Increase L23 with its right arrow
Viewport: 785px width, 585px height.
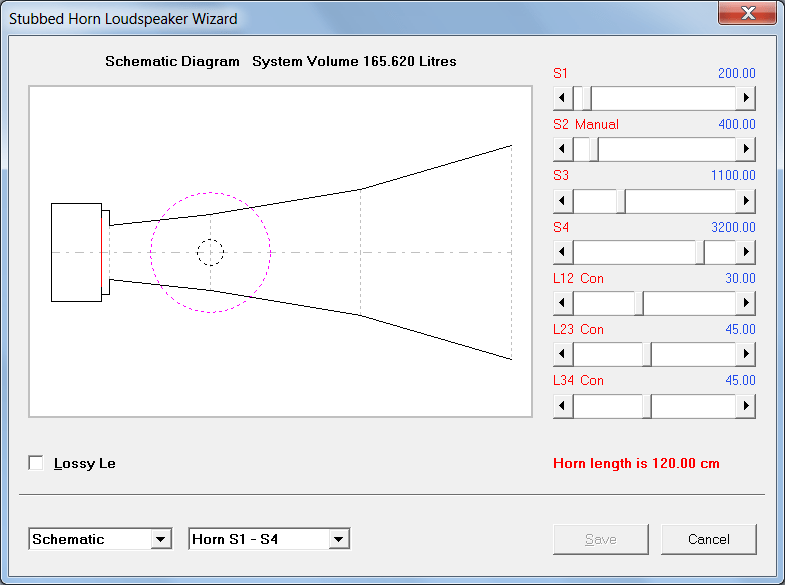745,354
